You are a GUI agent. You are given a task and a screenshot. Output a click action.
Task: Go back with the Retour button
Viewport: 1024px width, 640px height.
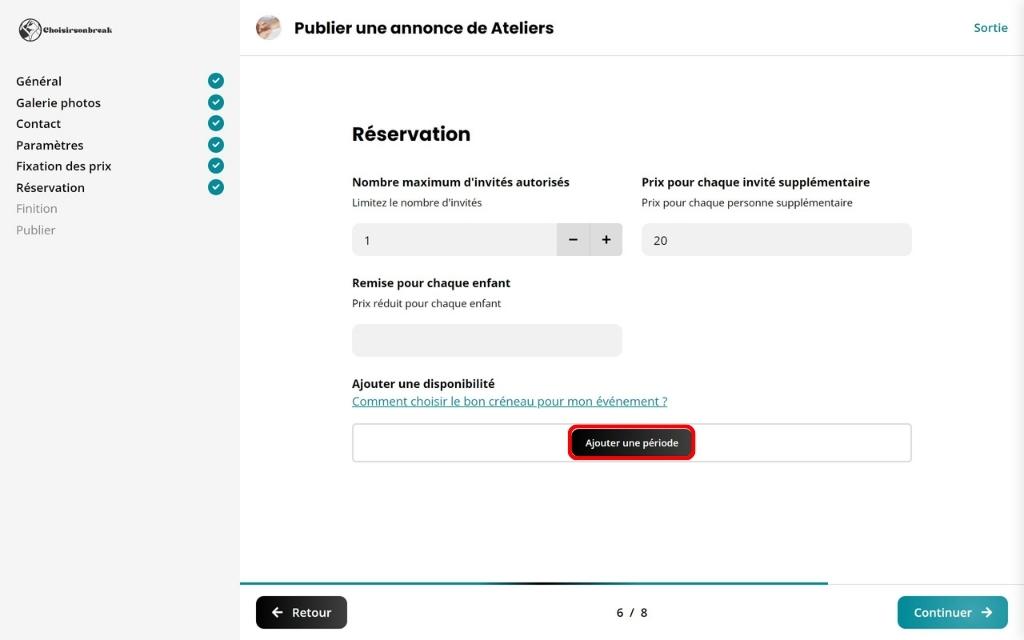301,613
